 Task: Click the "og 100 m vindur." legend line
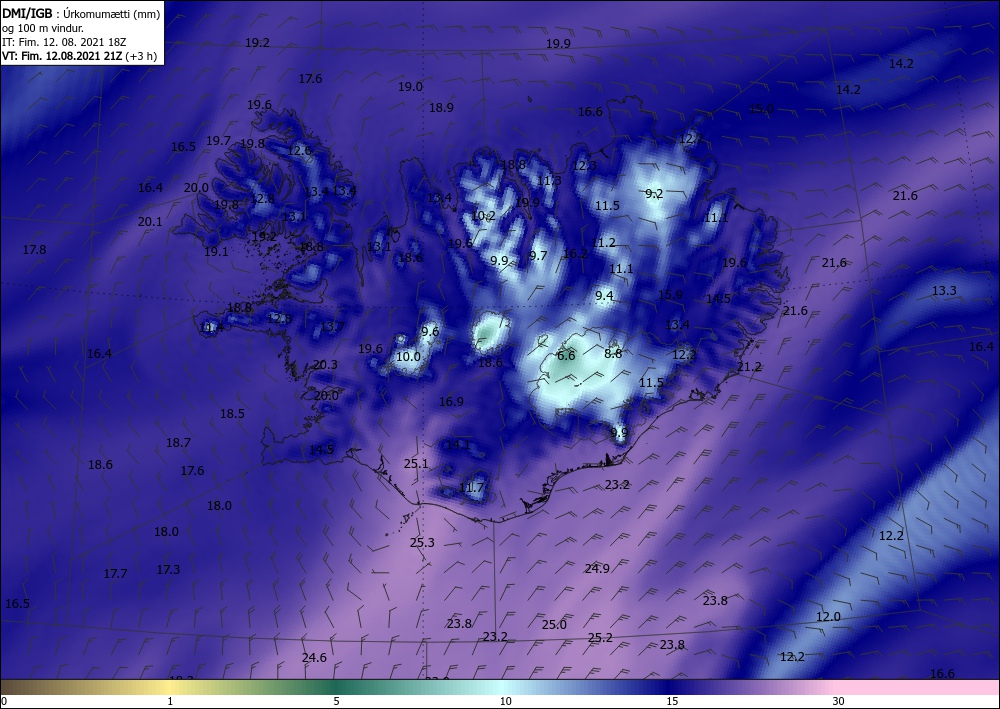pos(43,28)
